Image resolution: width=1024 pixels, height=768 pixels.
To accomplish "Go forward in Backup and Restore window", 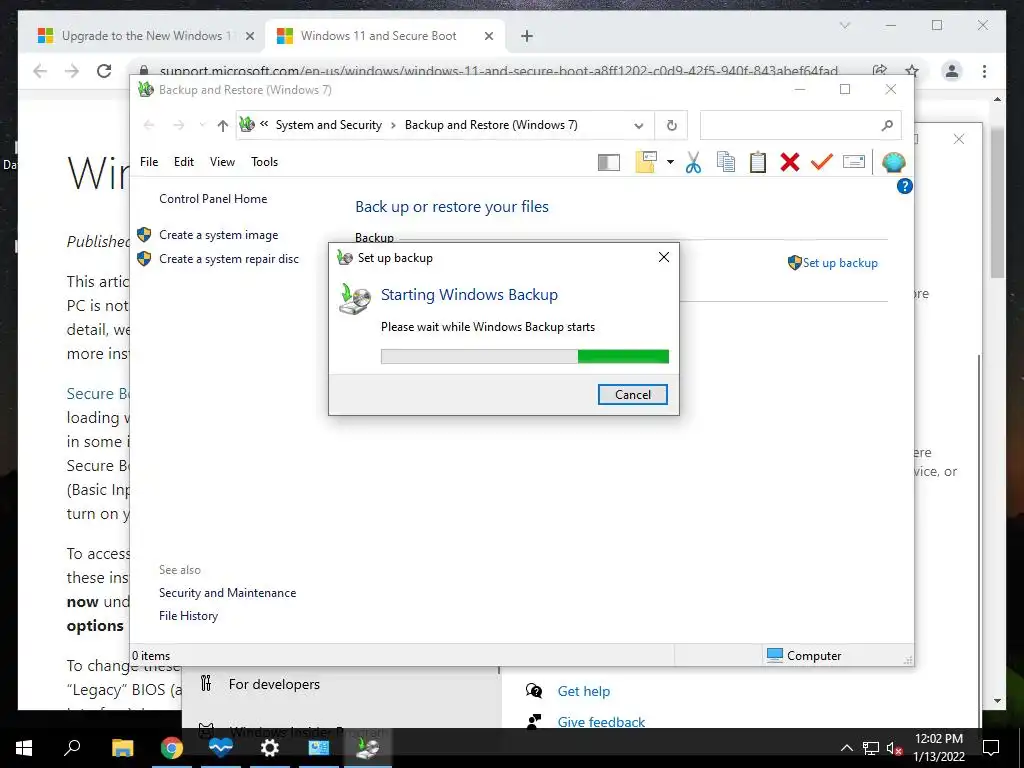I will point(178,125).
